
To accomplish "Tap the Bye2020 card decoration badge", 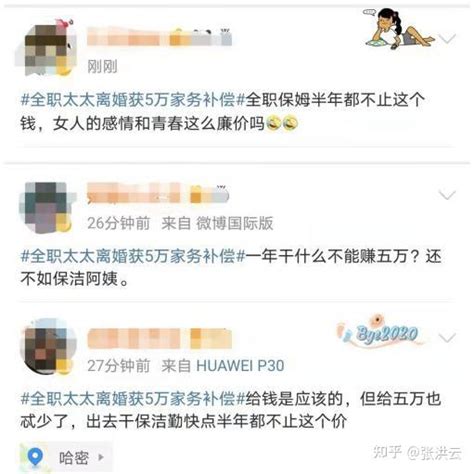I will pos(381,331).
